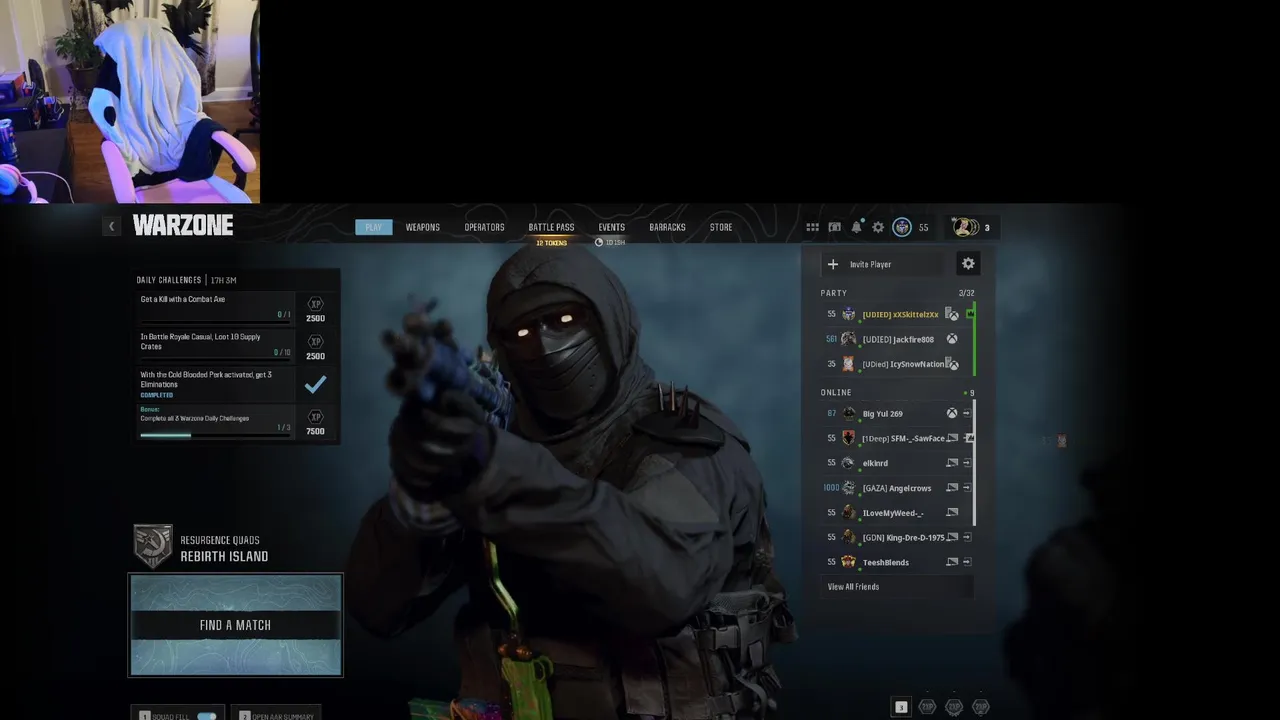Click XP badge for Combat Axe challenge
1280x720 pixels.
coord(315,304)
